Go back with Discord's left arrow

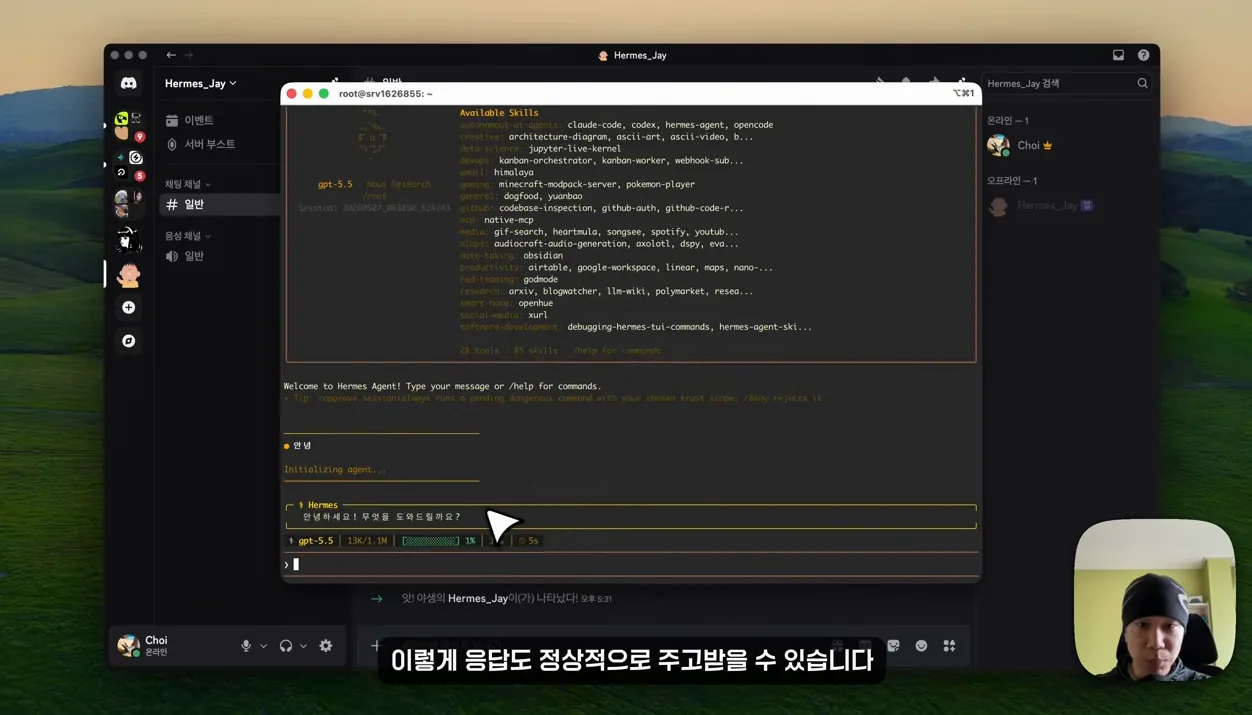pos(171,56)
